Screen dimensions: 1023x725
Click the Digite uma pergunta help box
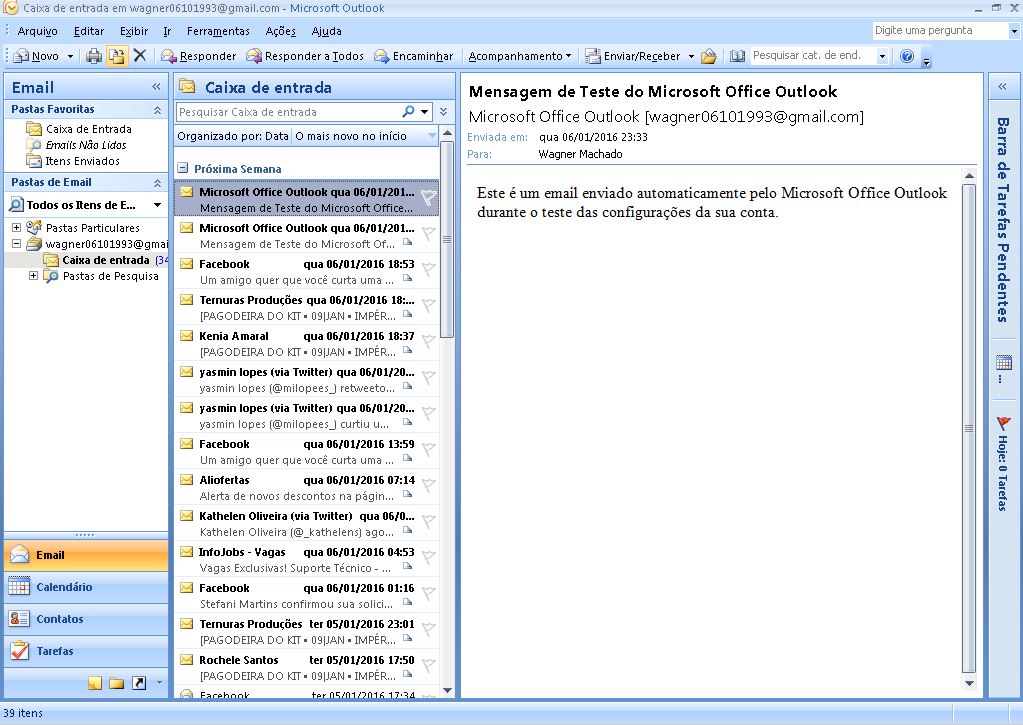[x=939, y=30]
